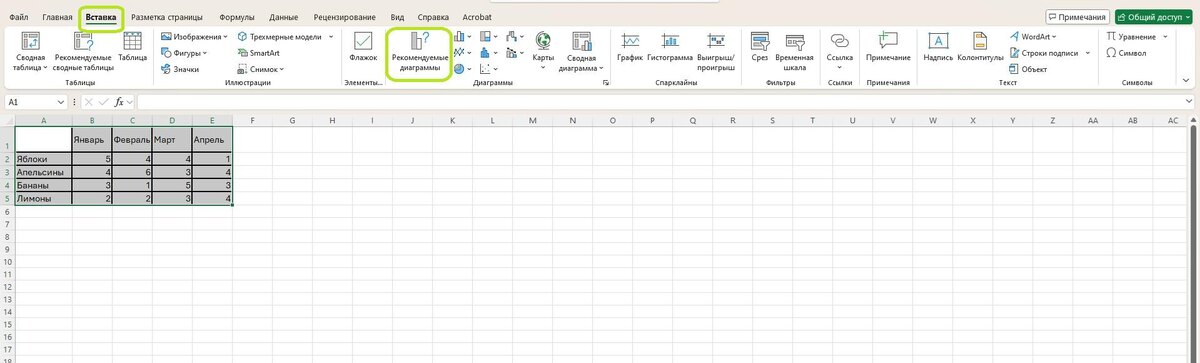Image resolution: width=1200 pixels, height=363 pixels.
Task: Switch to the Вид tab
Action: 397,17
